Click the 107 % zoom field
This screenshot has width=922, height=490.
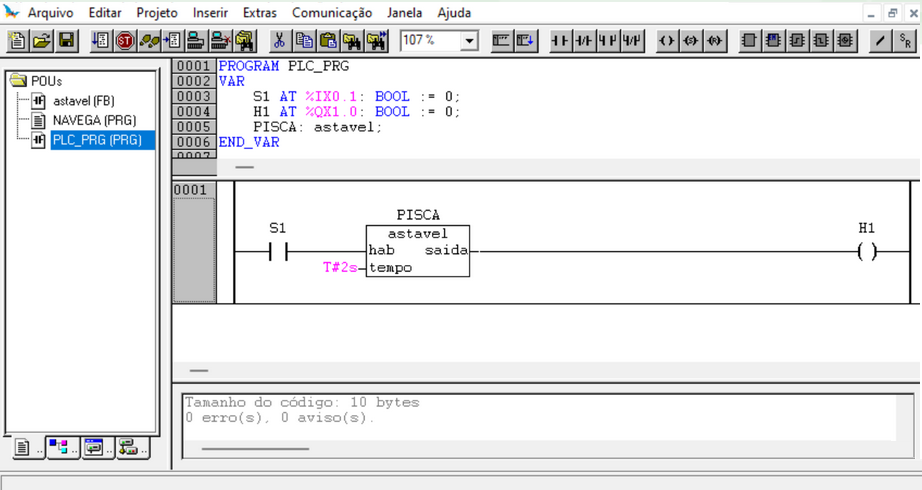(x=430, y=41)
